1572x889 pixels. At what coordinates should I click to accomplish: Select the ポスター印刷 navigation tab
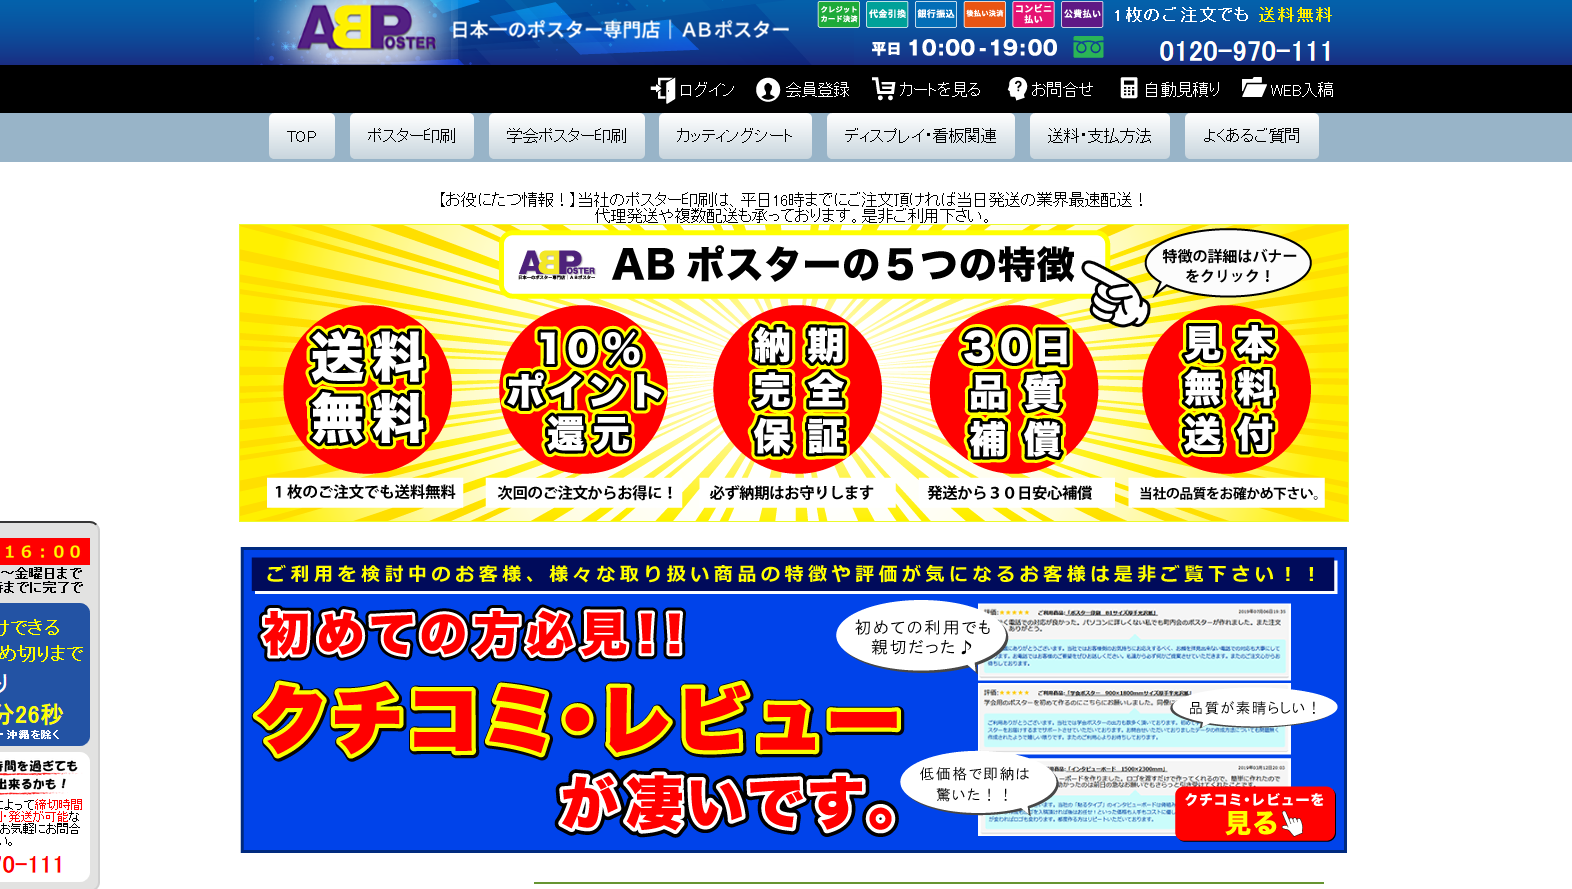point(411,136)
